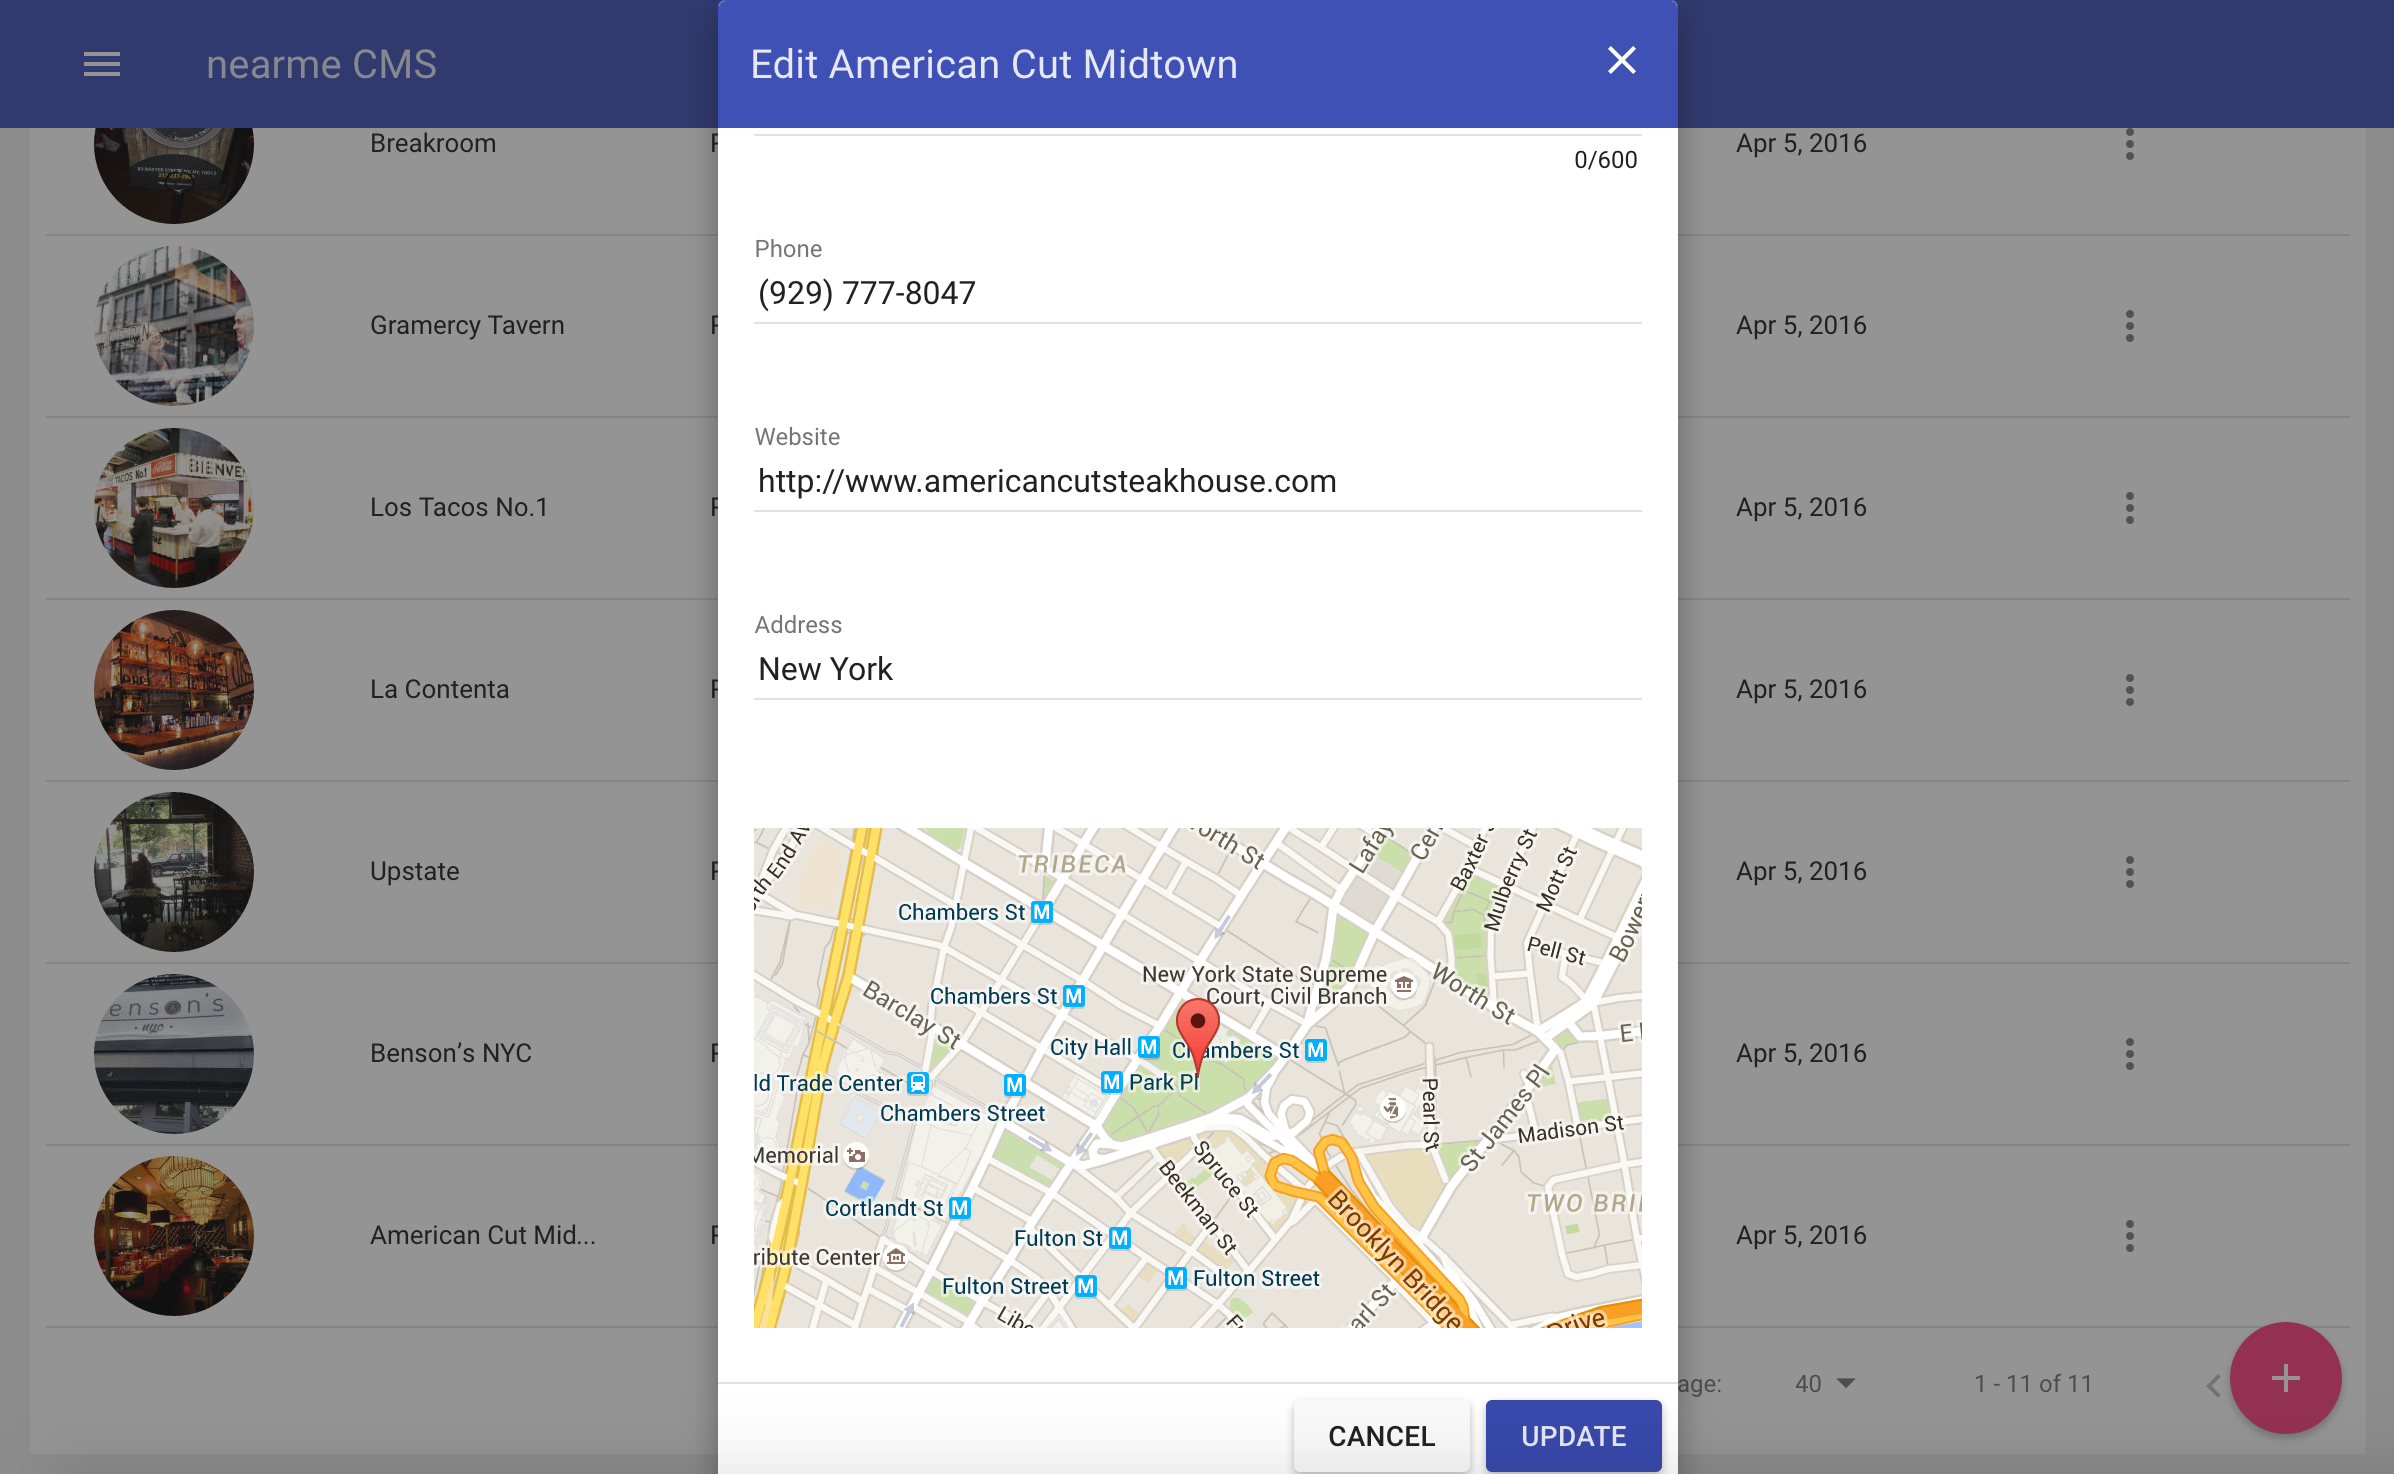Viewport: 2394px width, 1474px height.
Task: Open the overflow menu for Benson's NYC
Action: tap(2130, 1053)
